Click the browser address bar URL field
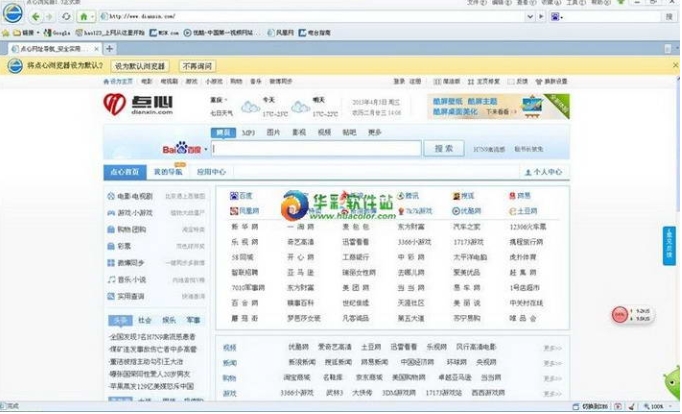 [x=312, y=17]
